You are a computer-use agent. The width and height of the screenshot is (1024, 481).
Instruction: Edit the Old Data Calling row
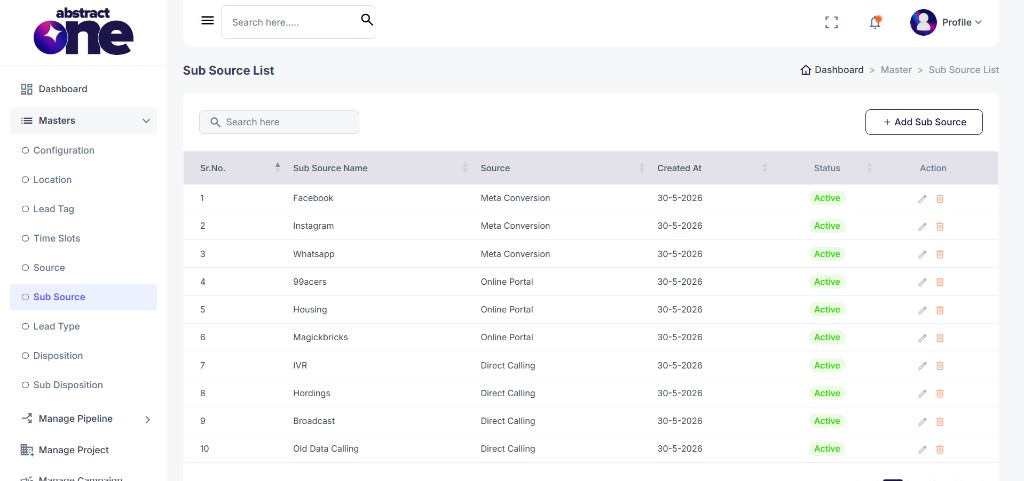(922, 450)
